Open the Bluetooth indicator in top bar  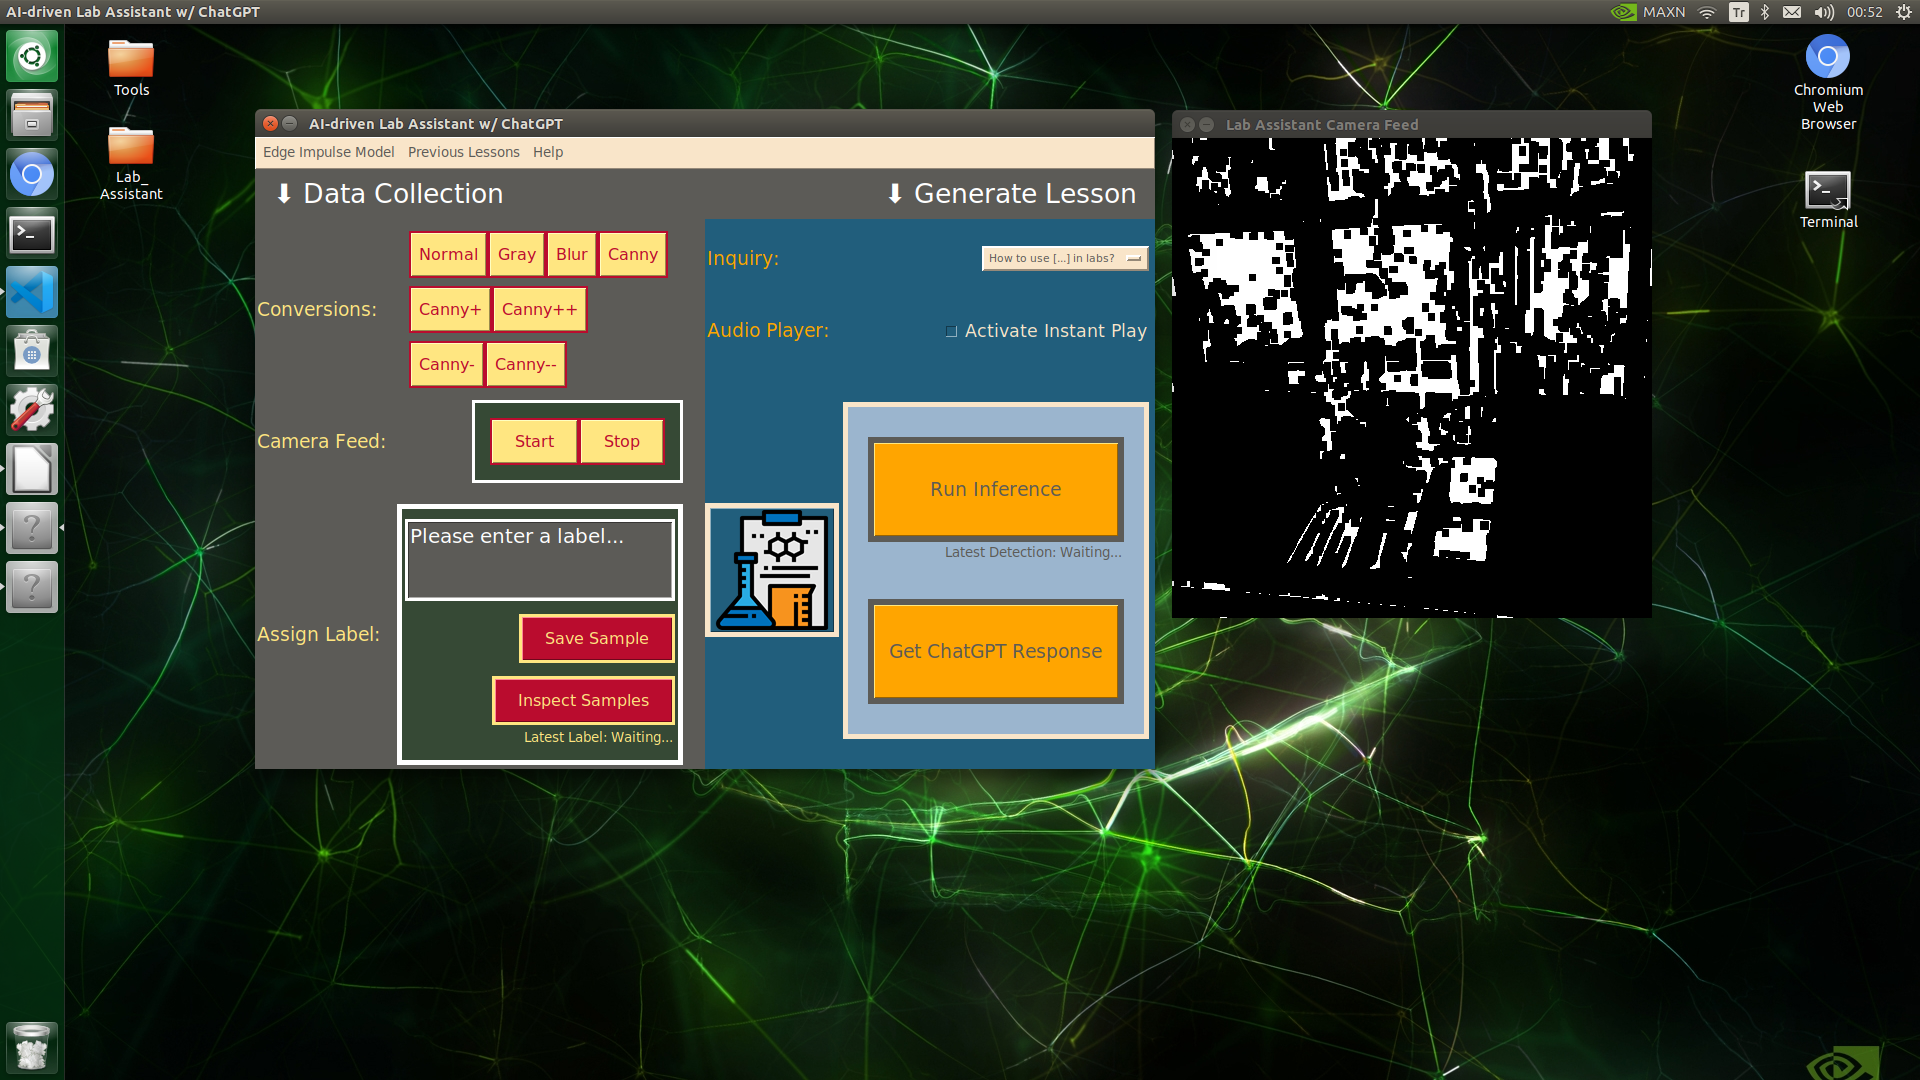pyautogui.click(x=1765, y=12)
